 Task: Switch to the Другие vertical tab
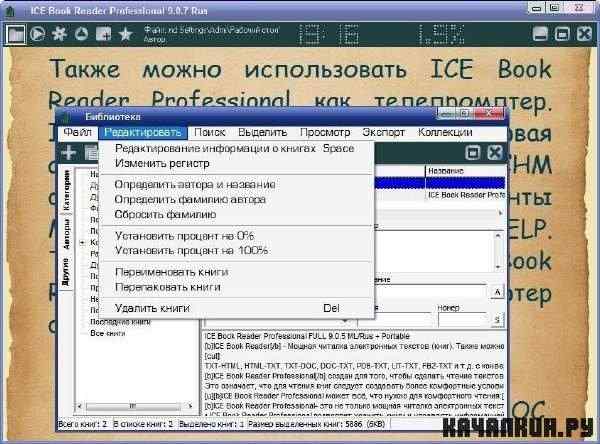pos(66,272)
